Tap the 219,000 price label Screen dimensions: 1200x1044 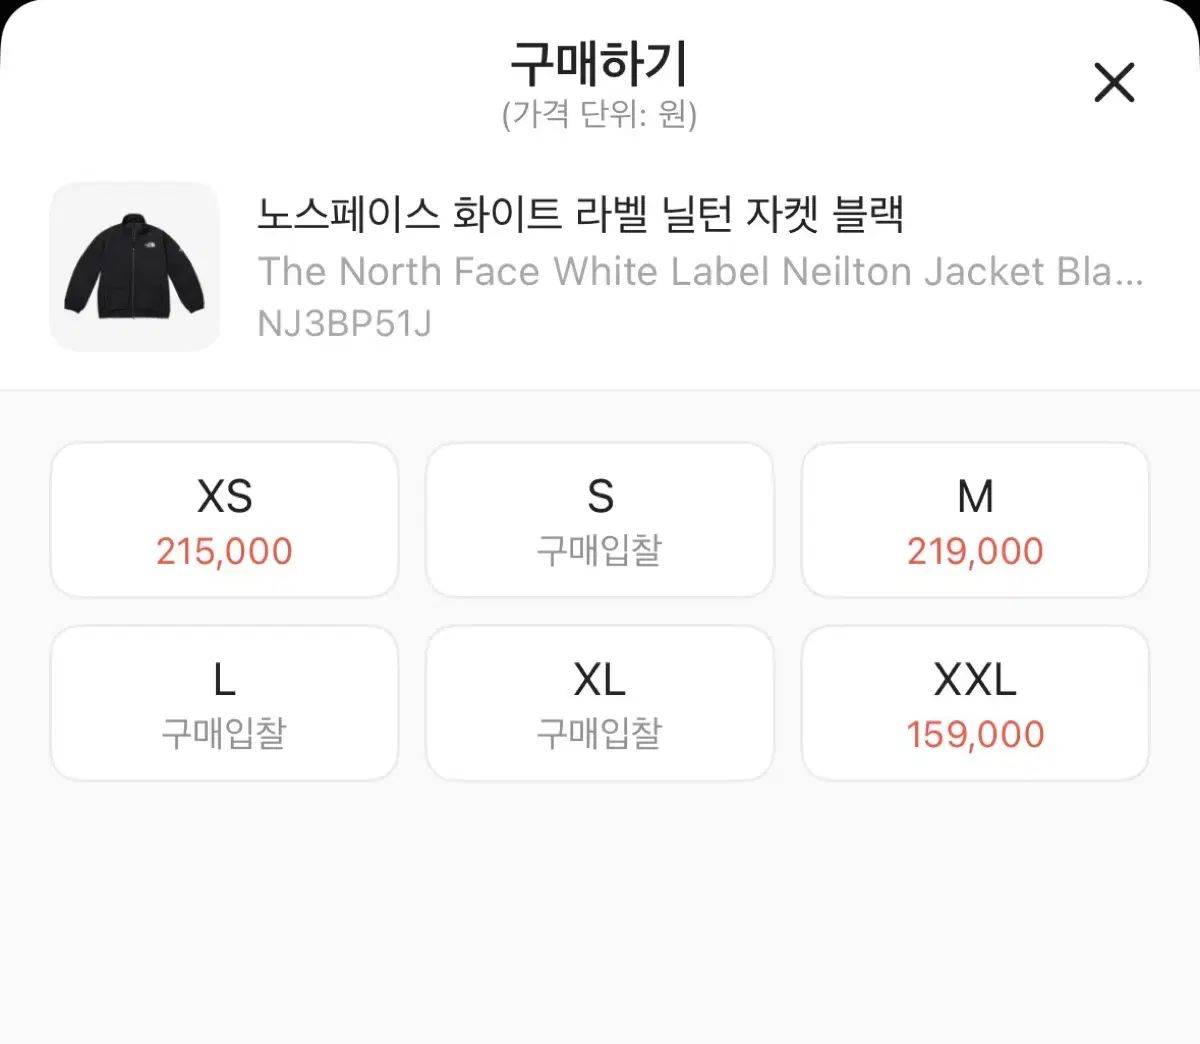click(x=975, y=551)
